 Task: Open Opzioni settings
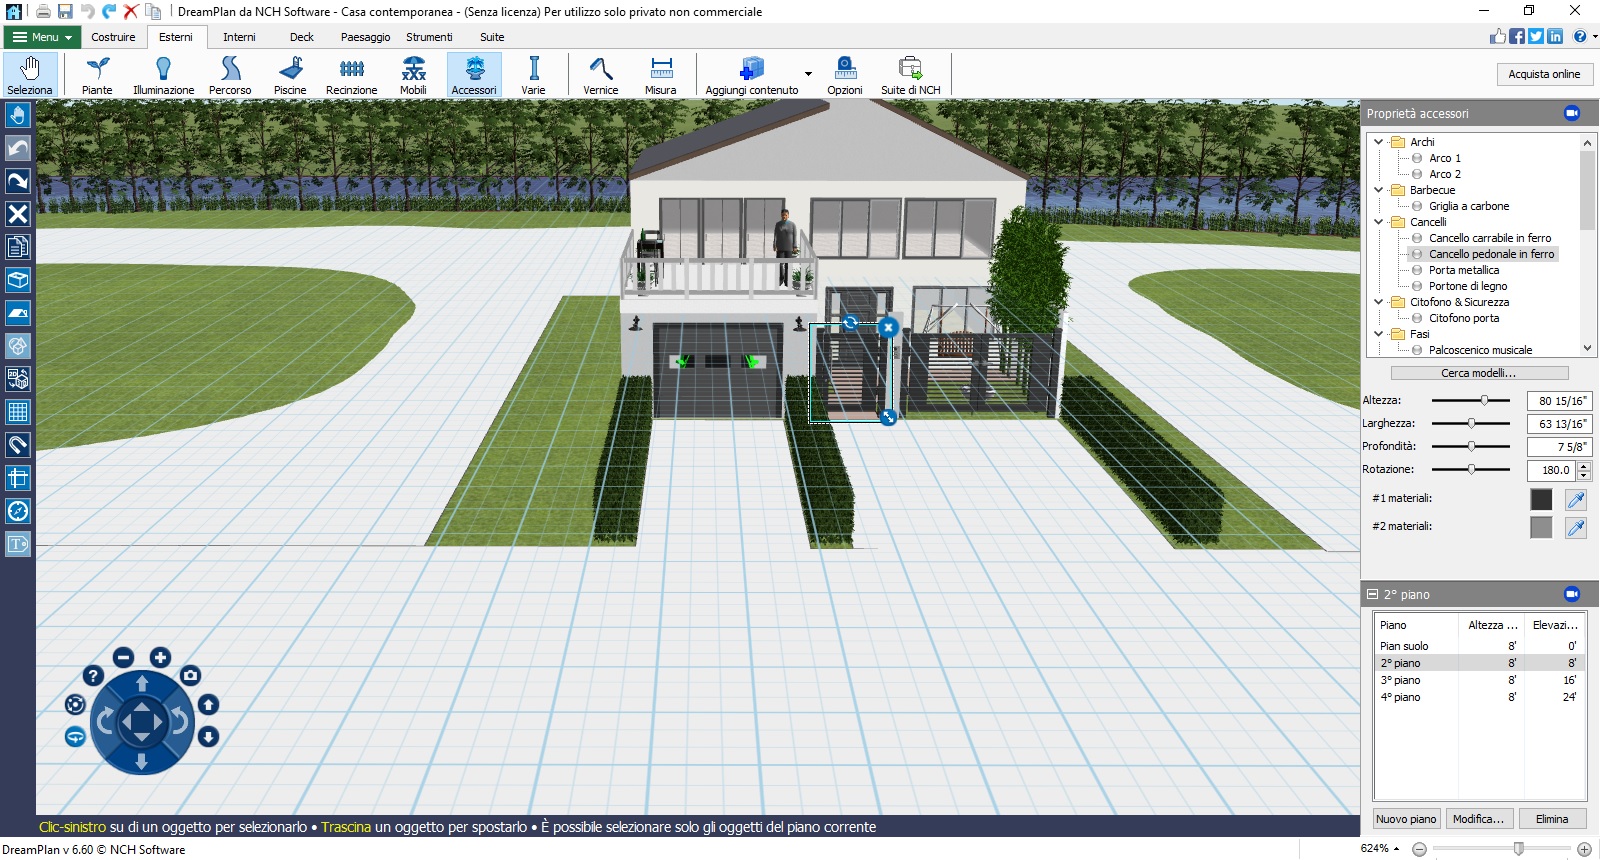click(845, 75)
